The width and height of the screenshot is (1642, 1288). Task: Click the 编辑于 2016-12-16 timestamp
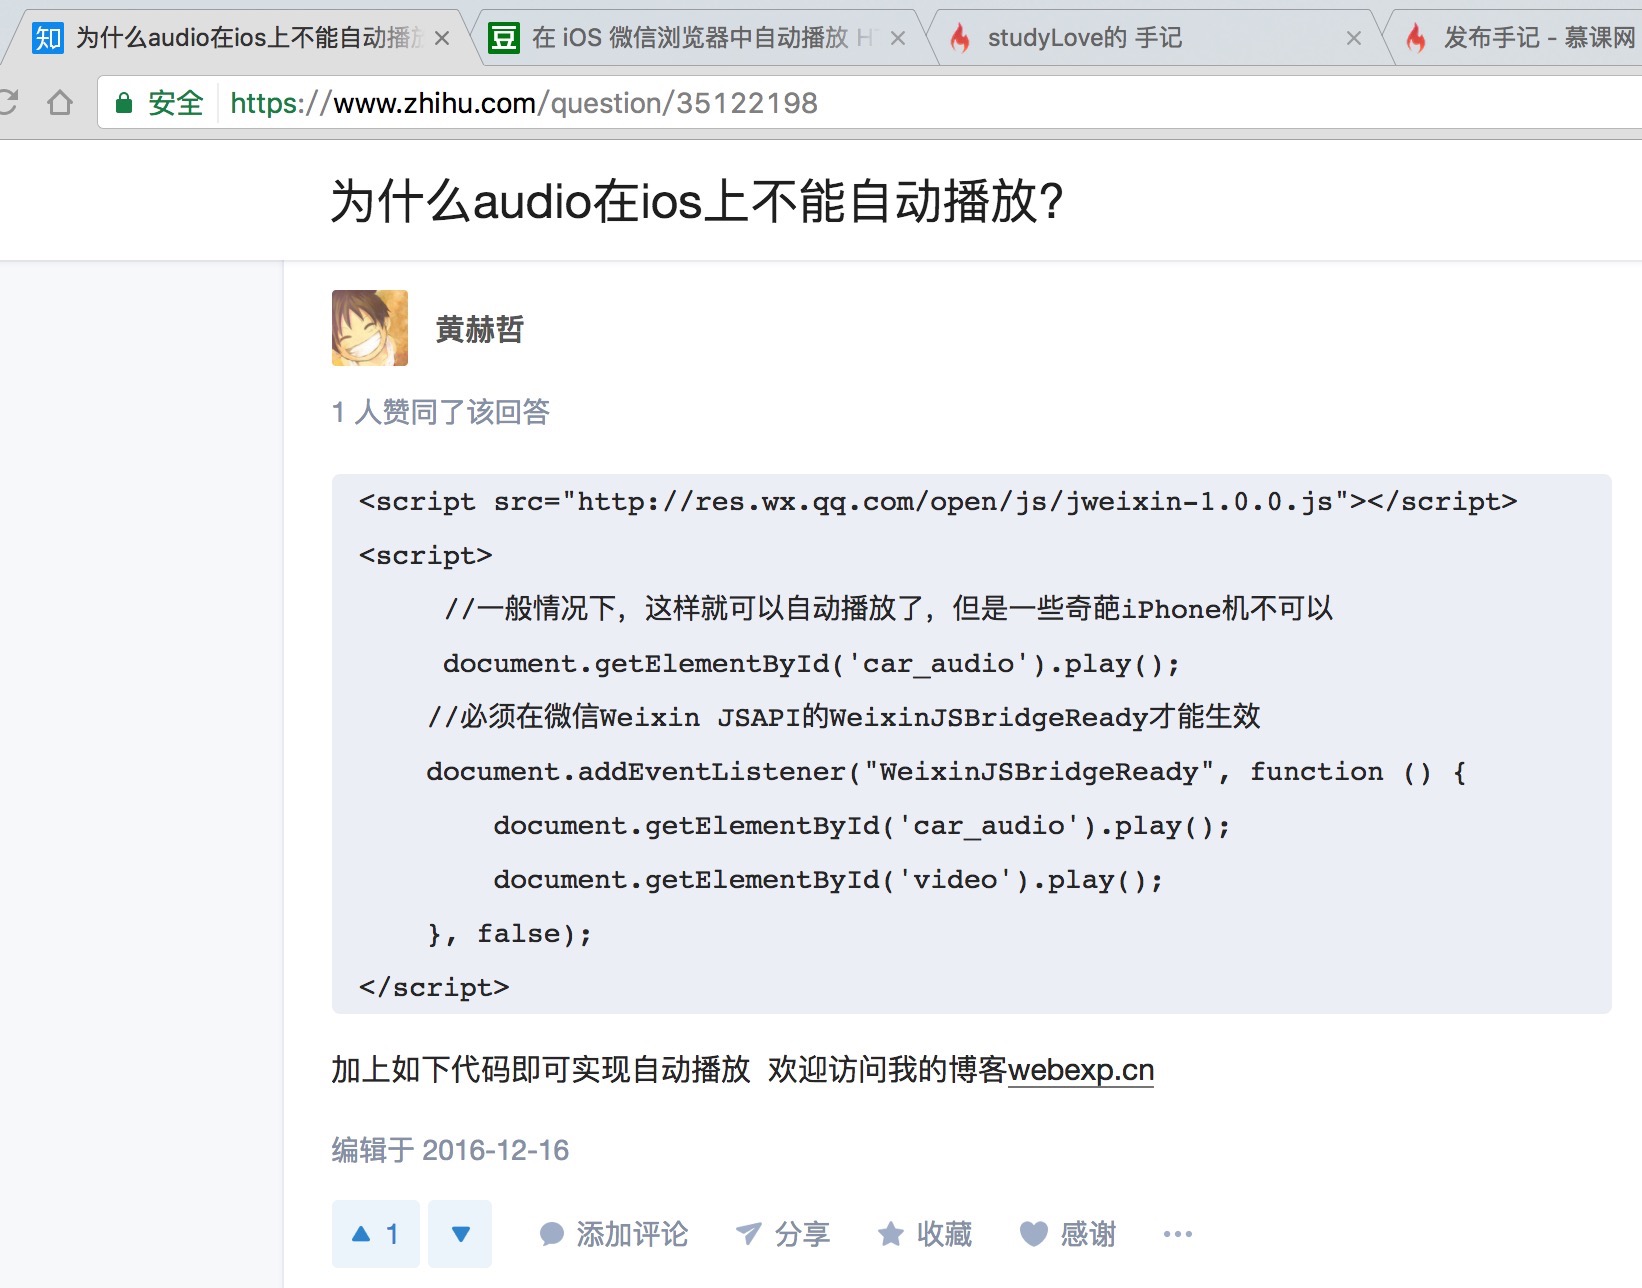click(448, 1150)
